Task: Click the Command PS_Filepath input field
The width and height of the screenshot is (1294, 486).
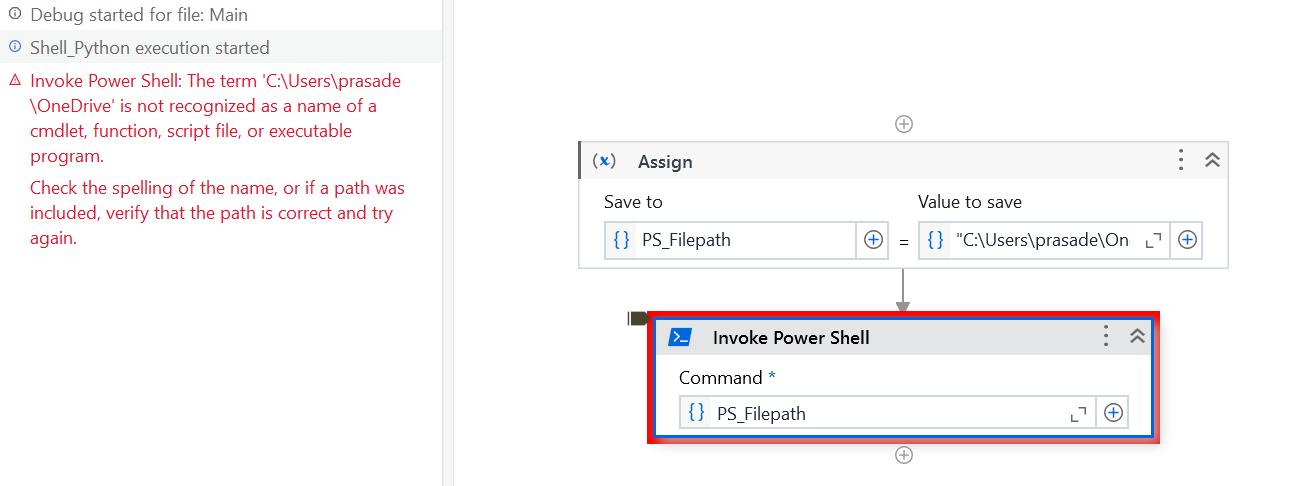Action: (x=885, y=413)
